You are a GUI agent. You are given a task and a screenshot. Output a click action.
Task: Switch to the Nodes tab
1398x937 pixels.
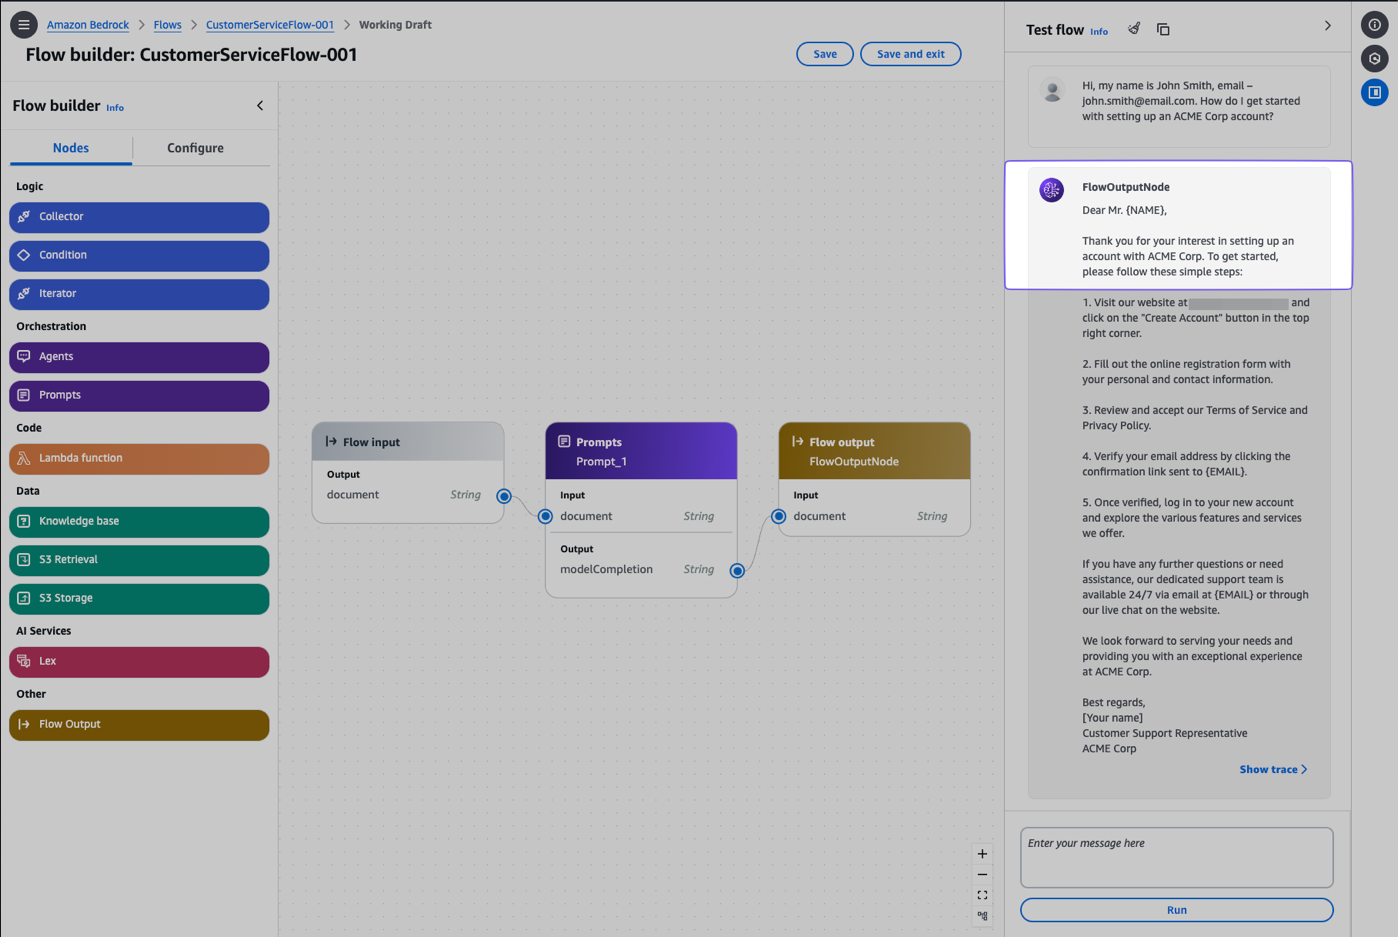point(71,148)
